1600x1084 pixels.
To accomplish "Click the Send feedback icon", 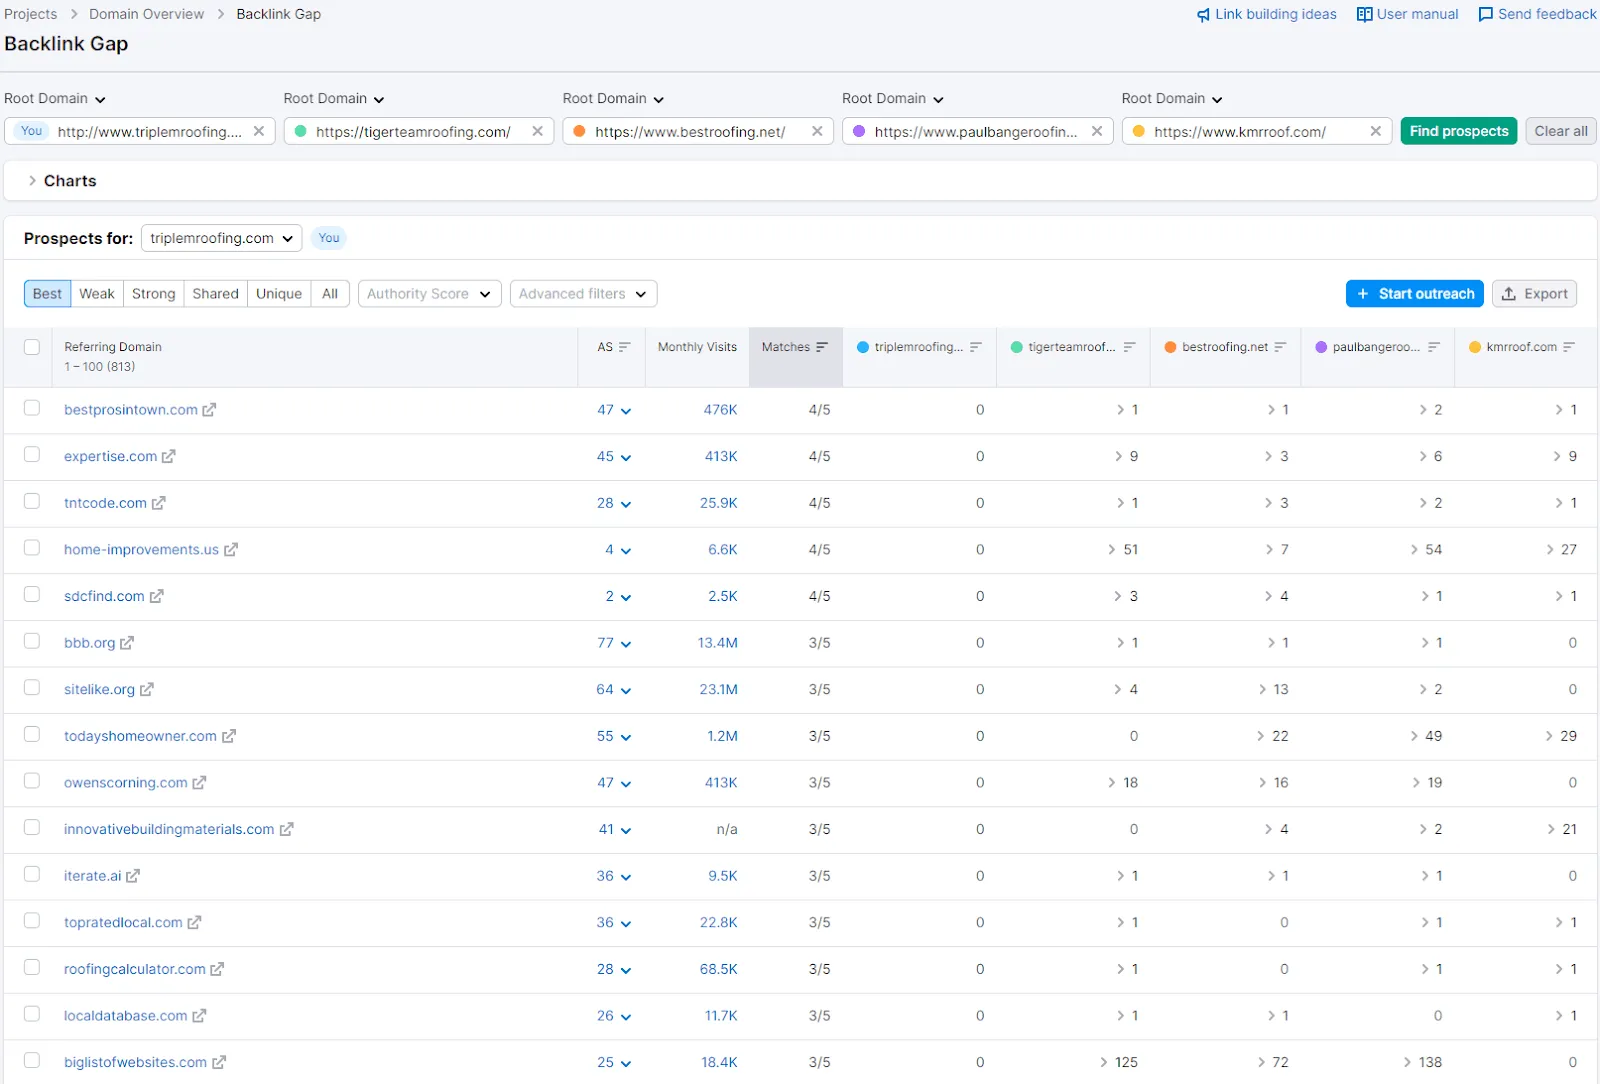I will pos(1484,14).
